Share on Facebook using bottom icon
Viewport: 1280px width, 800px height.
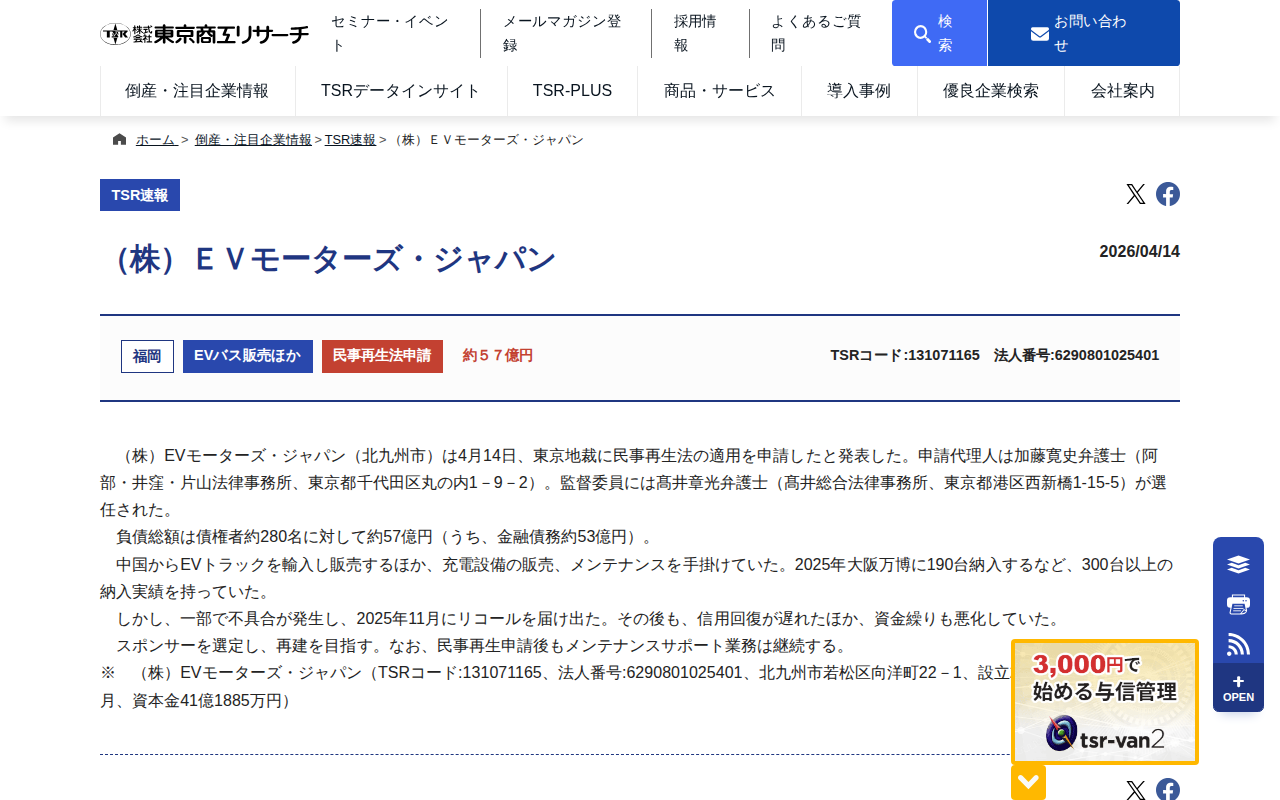coord(1168,789)
